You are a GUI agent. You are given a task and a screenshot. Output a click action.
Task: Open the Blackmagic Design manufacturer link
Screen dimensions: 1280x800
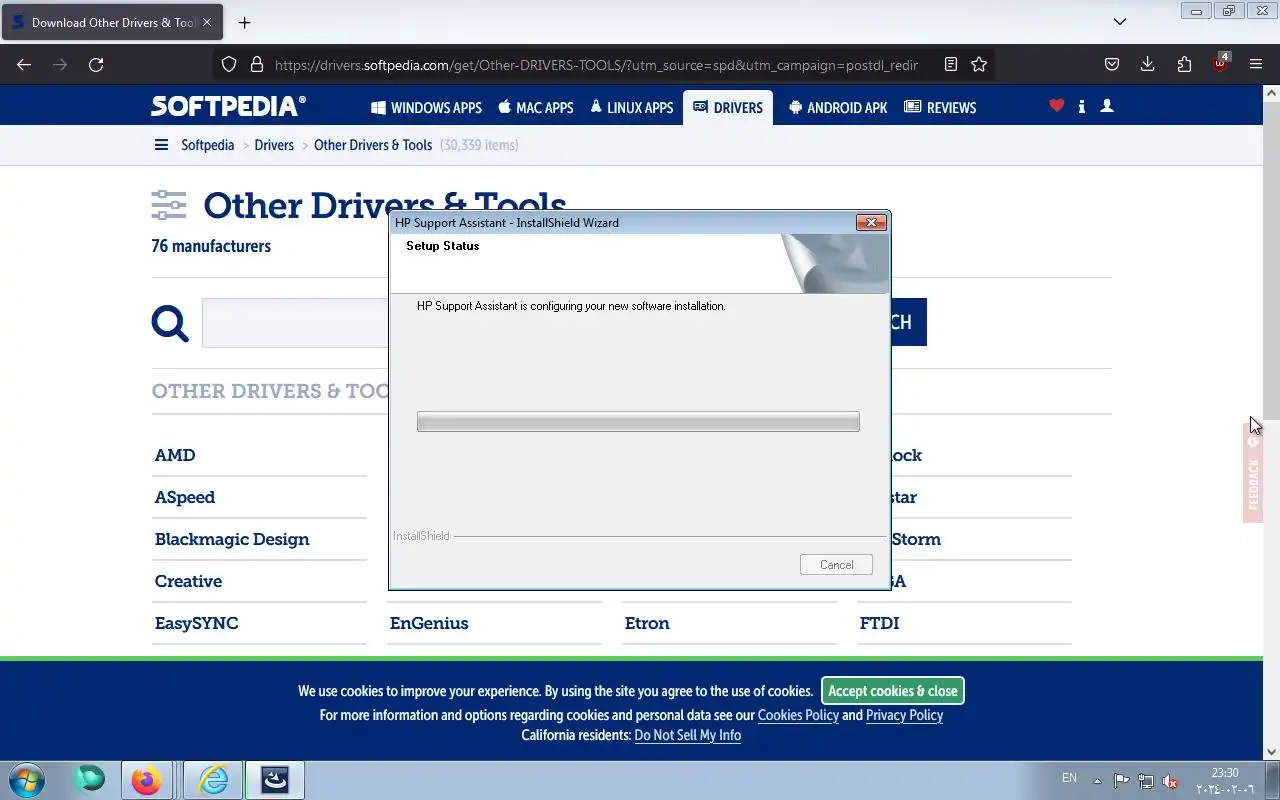(232, 539)
